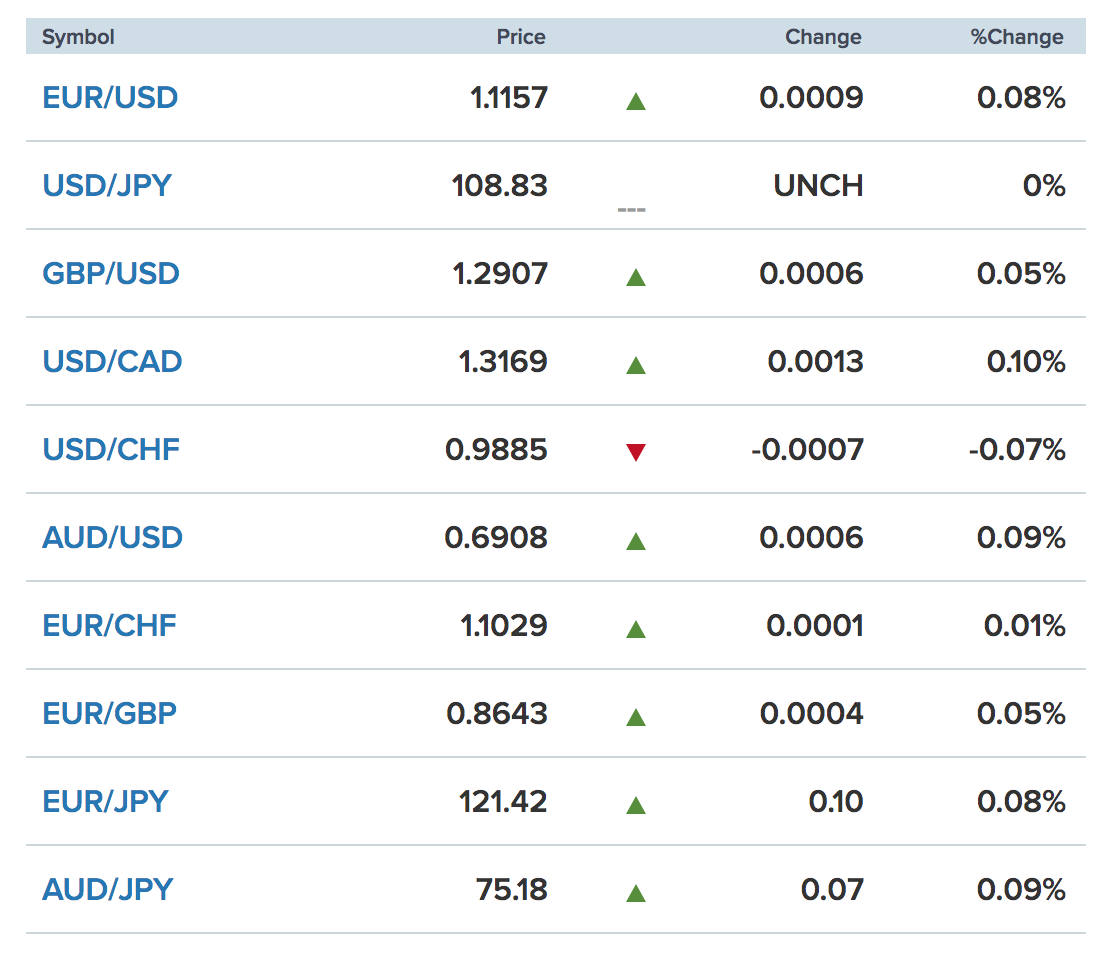1110x956 pixels.
Task: Click the USD/CAD change value 0.0013
Action: tap(816, 362)
